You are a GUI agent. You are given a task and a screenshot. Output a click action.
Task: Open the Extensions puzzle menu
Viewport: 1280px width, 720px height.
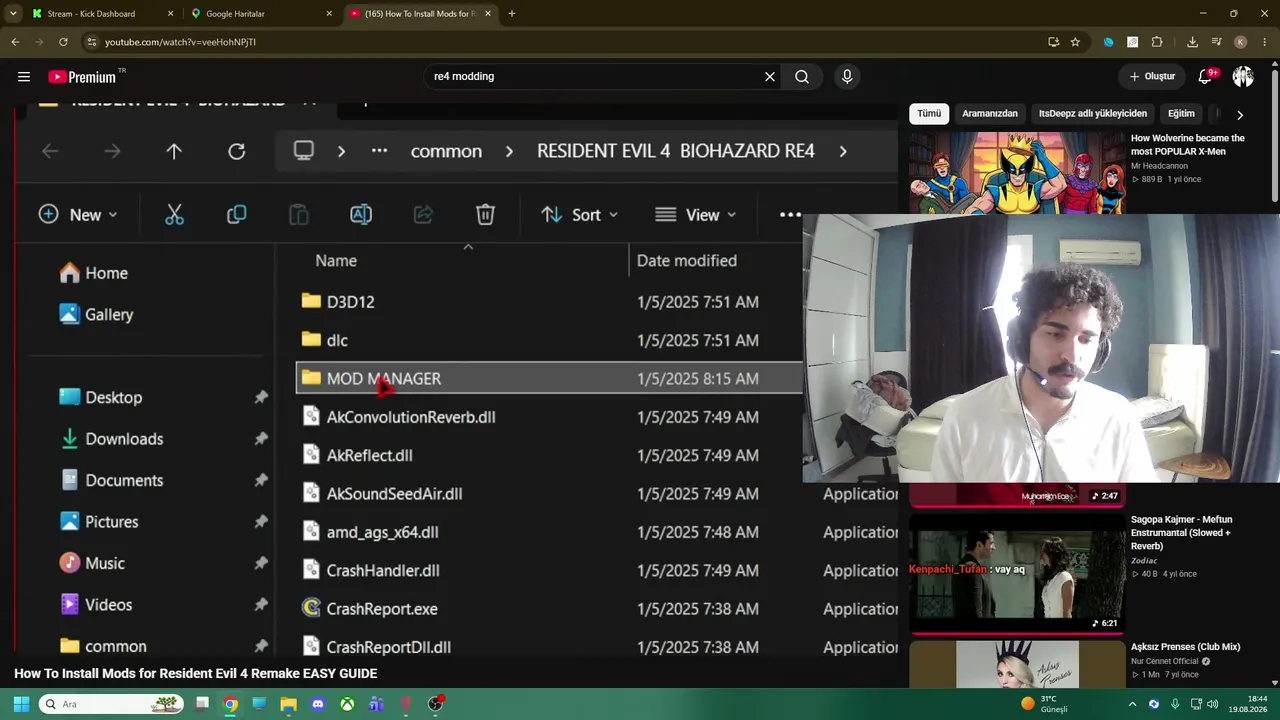pyautogui.click(x=1157, y=42)
